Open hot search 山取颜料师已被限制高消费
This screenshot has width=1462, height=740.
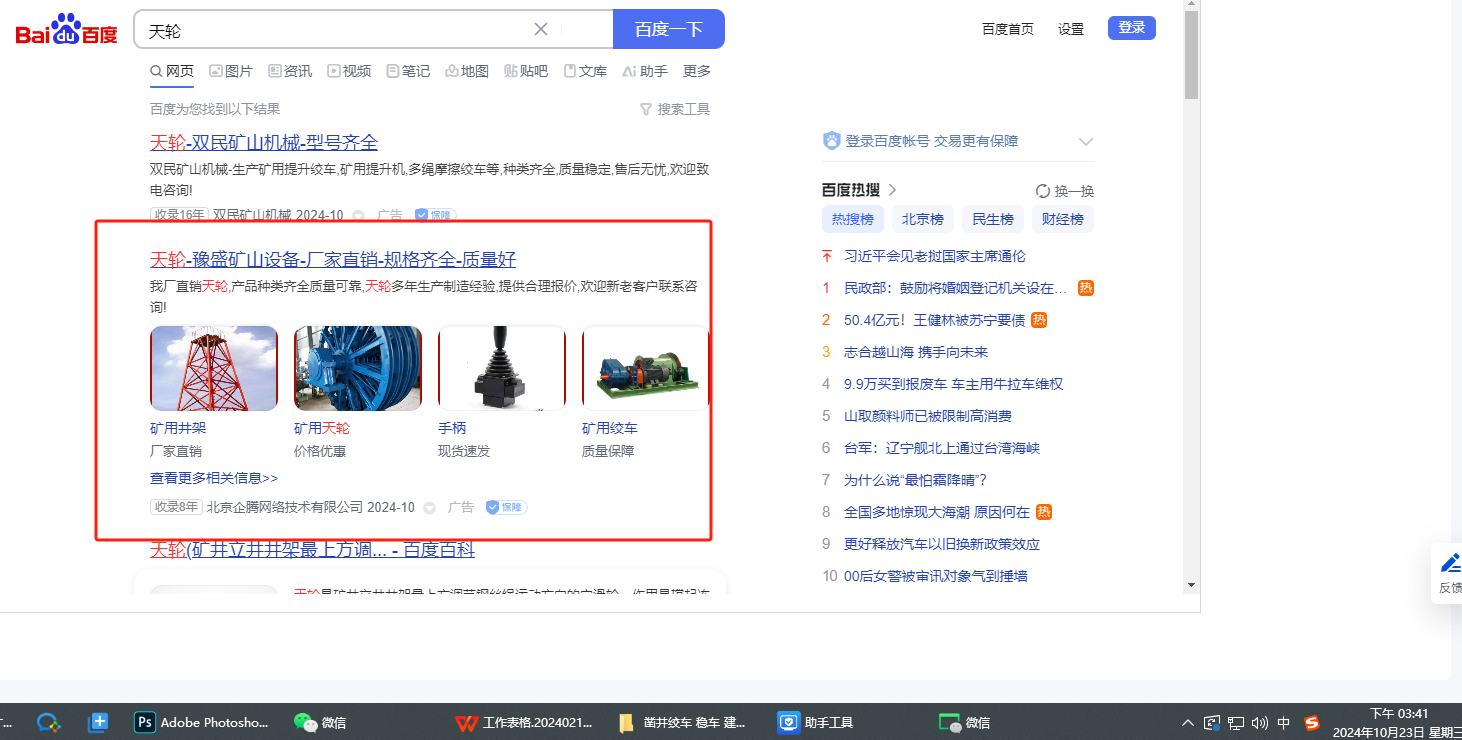pos(928,417)
